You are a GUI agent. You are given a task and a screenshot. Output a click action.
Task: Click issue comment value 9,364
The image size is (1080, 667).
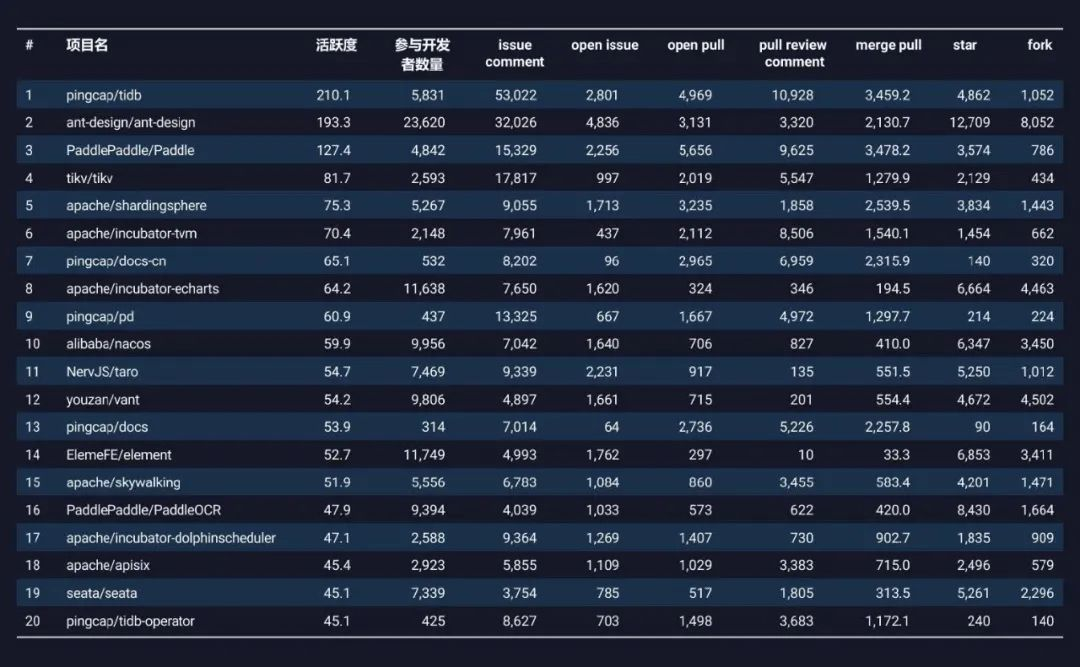click(519, 537)
